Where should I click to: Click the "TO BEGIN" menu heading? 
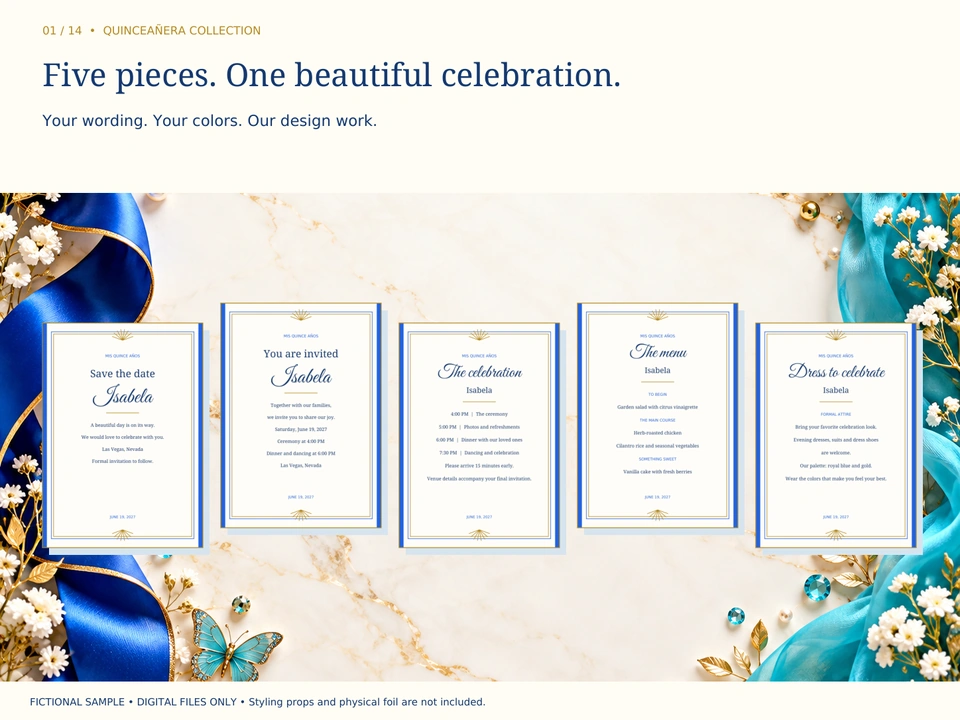(657, 394)
